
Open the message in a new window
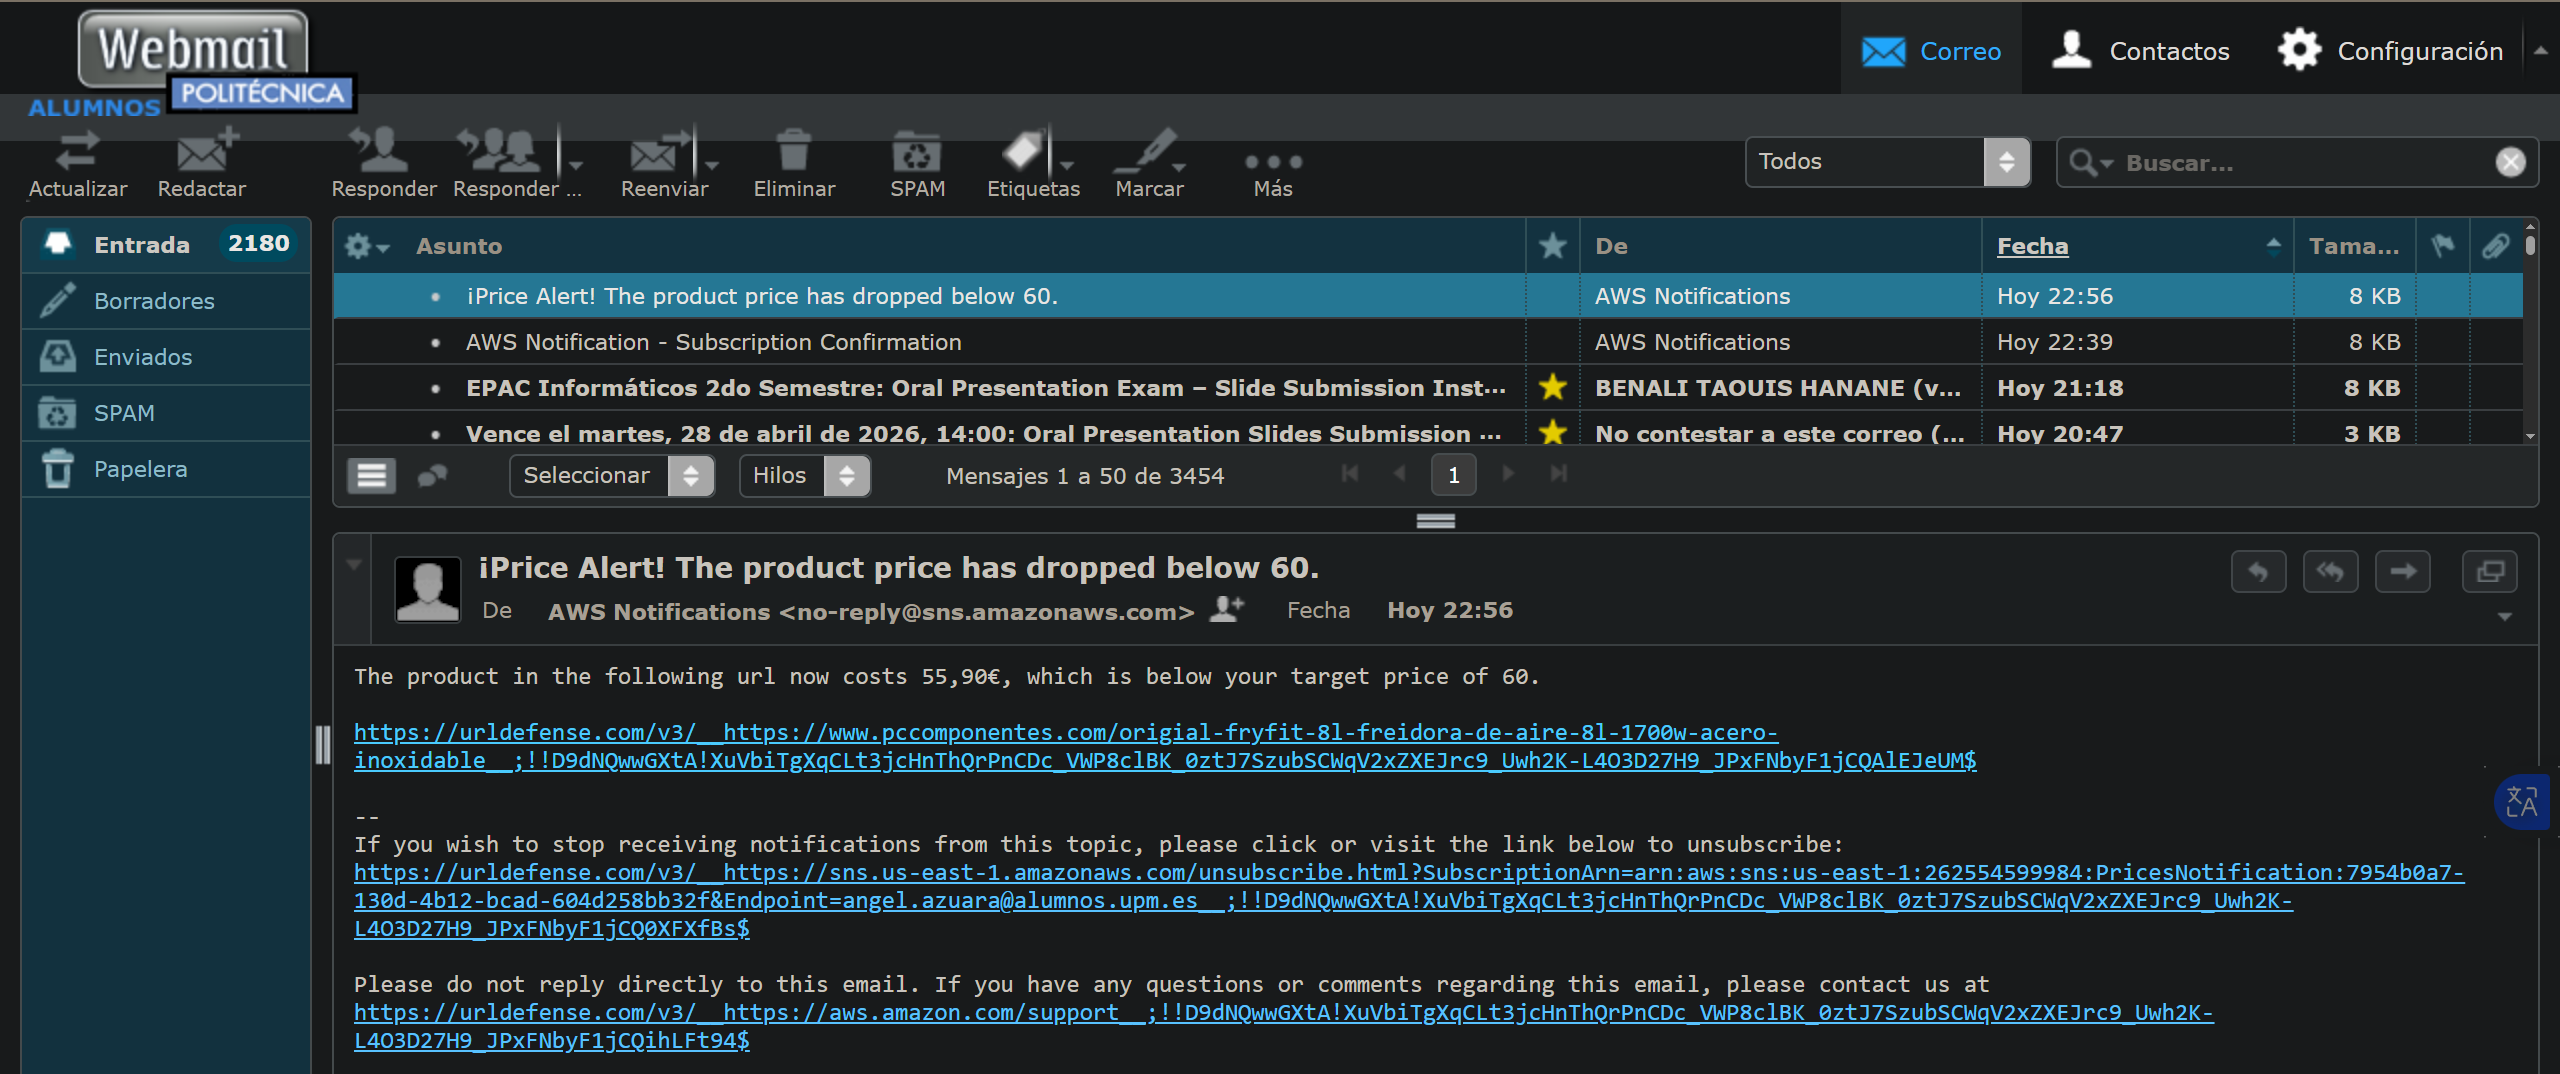2489,572
